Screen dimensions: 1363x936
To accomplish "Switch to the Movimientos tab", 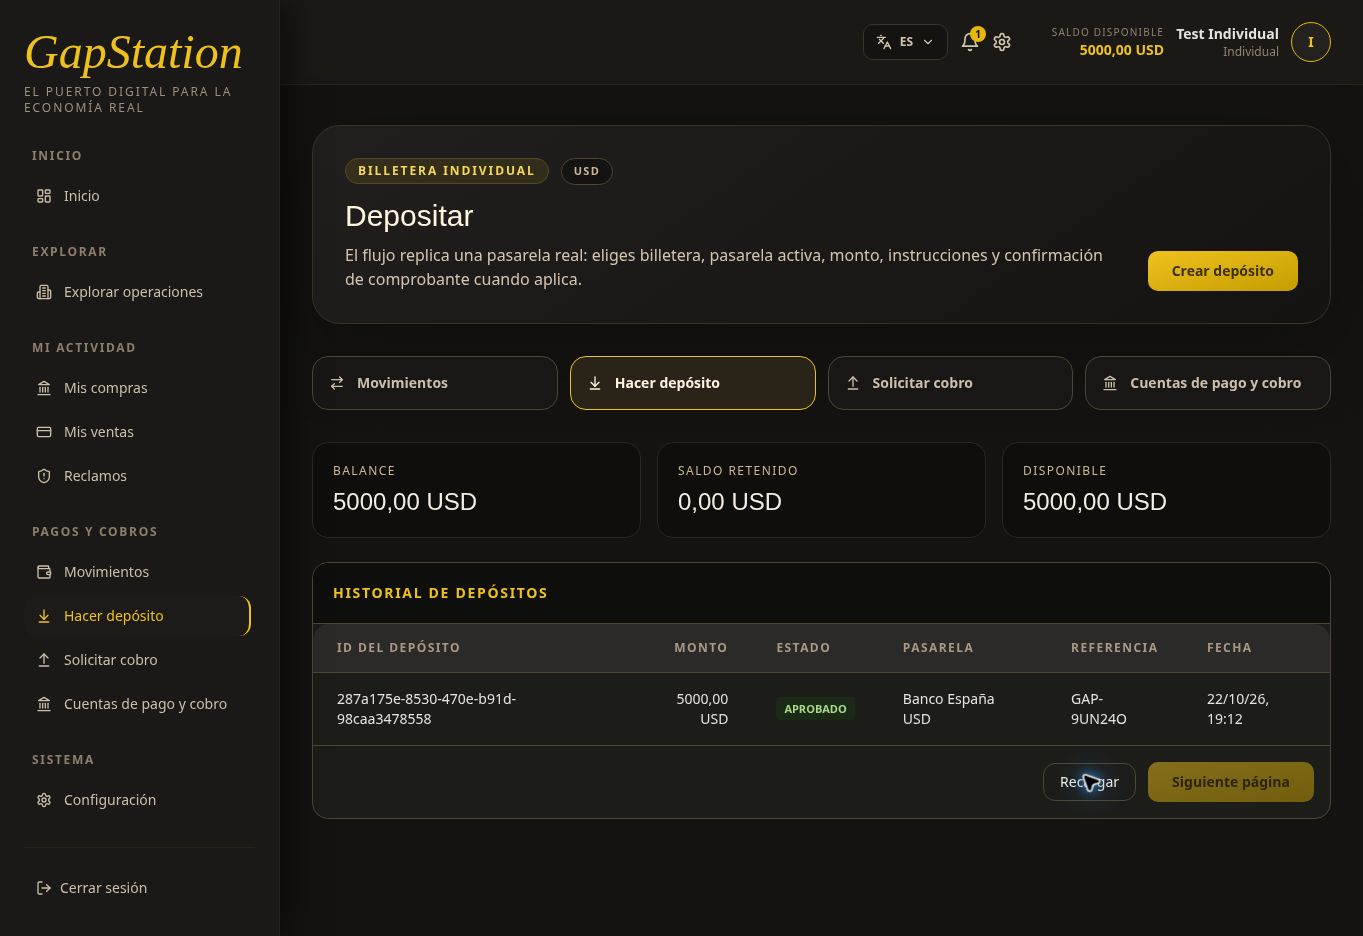I will 435,383.
